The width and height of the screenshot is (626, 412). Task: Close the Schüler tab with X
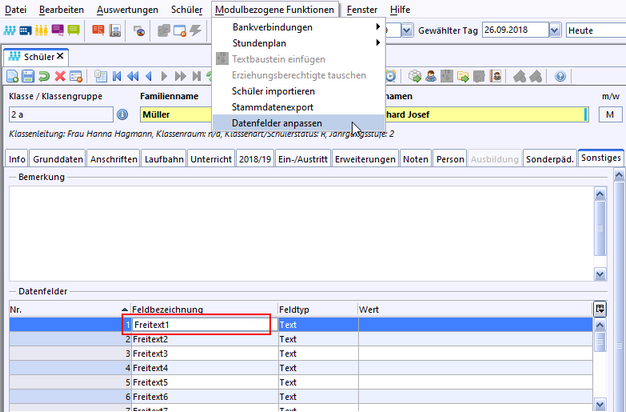click(x=60, y=56)
